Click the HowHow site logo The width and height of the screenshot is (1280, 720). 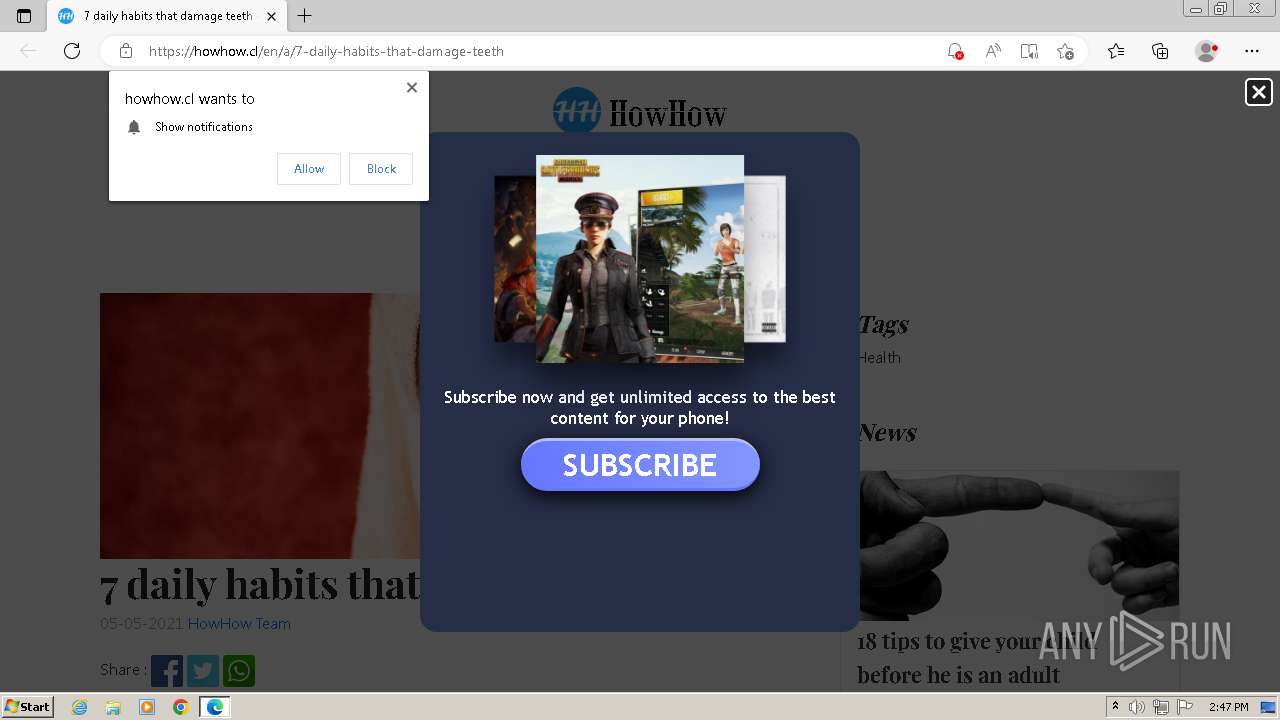(640, 111)
